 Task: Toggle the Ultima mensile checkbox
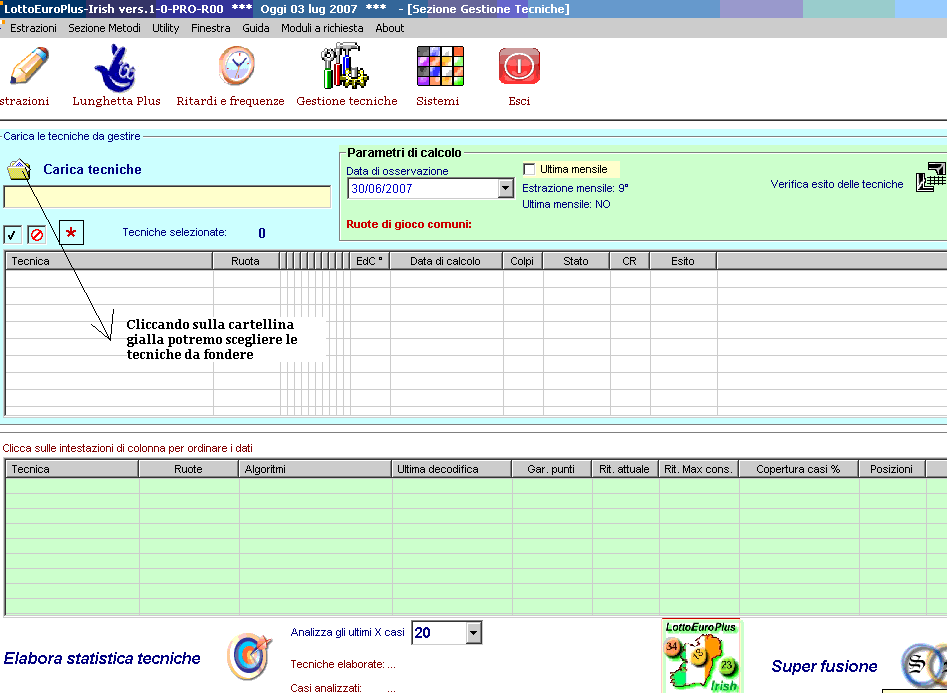click(529, 169)
